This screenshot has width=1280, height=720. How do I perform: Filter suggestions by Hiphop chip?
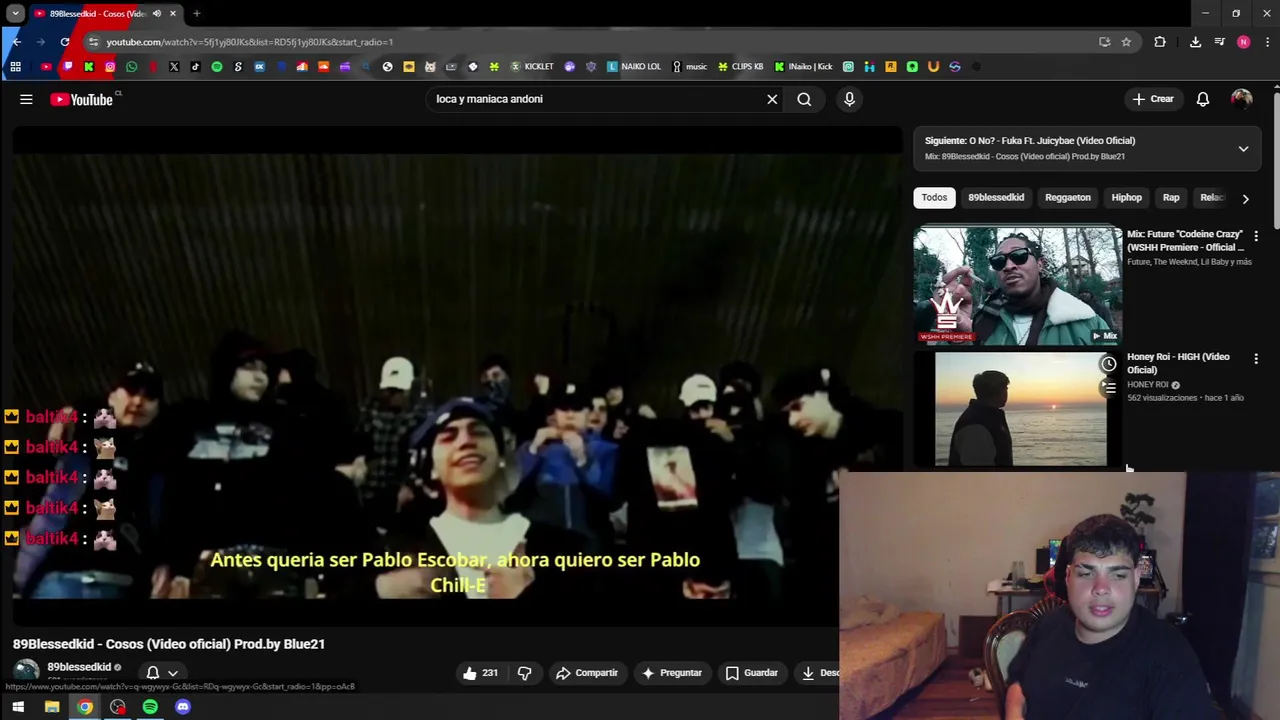coord(1126,197)
